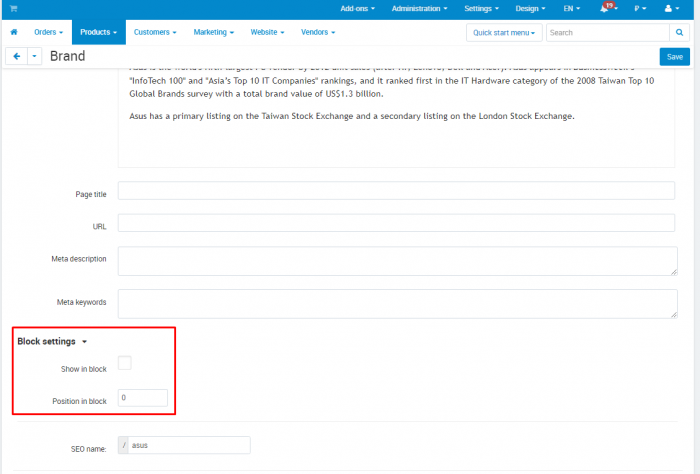This screenshot has width=700, height=474.
Task: Open the currency selector dropdown
Action: (x=640, y=8)
